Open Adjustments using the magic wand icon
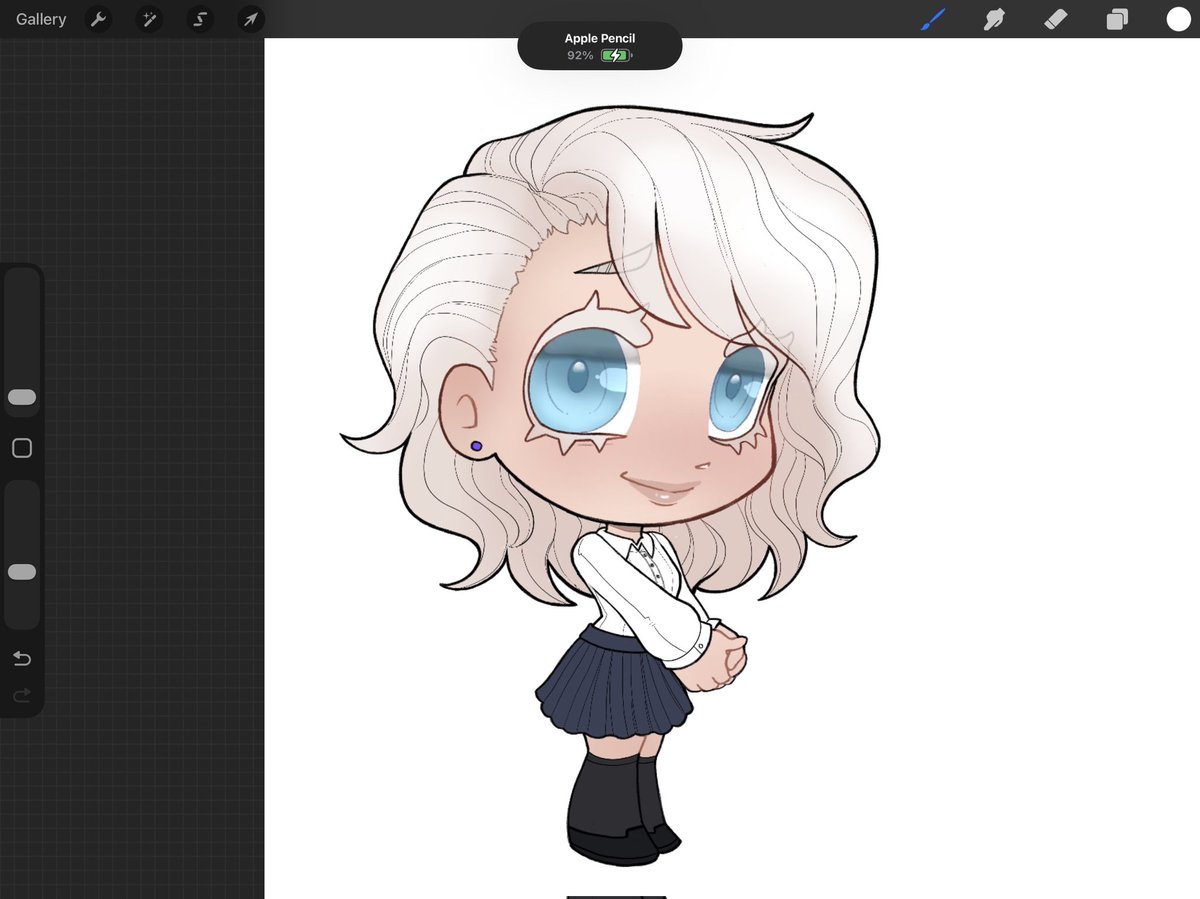 [148, 19]
